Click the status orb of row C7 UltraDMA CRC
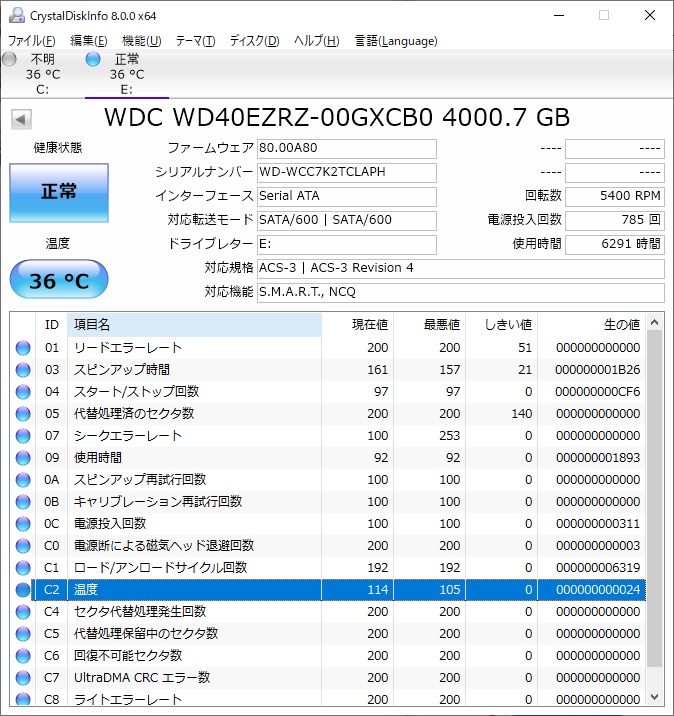 [x=23, y=678]
